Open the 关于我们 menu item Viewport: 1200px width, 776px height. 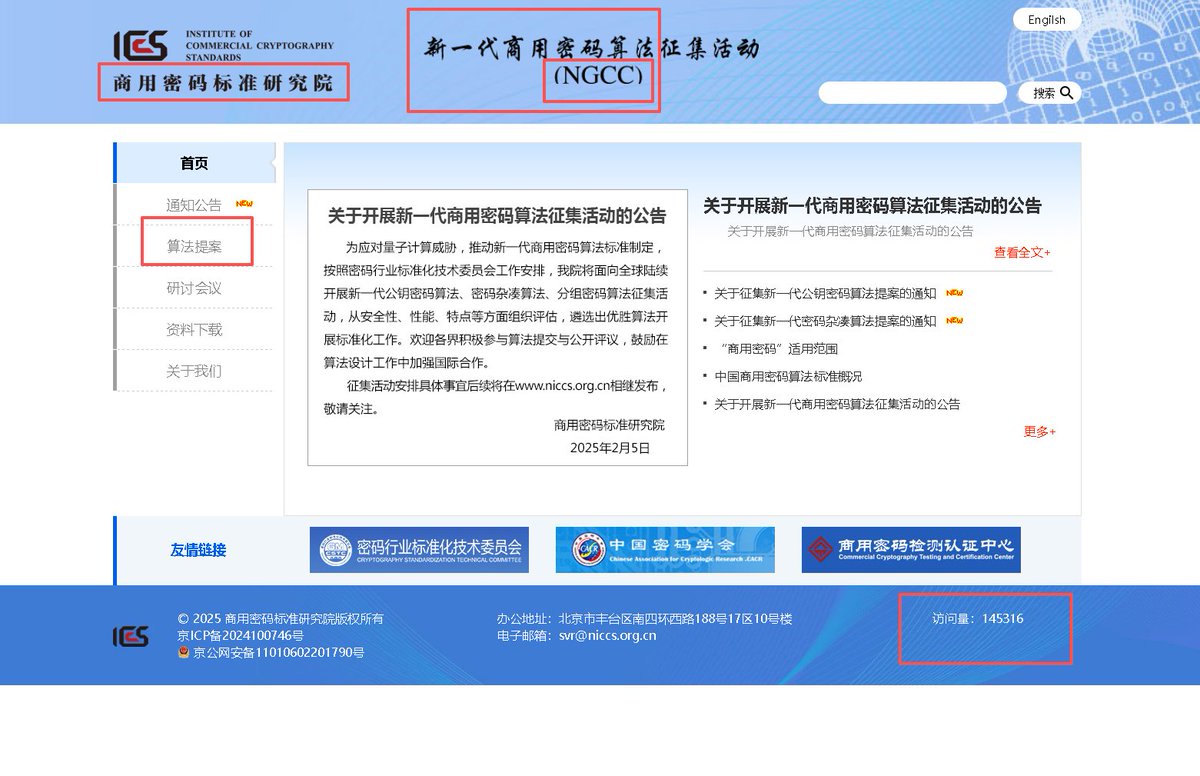194,371
